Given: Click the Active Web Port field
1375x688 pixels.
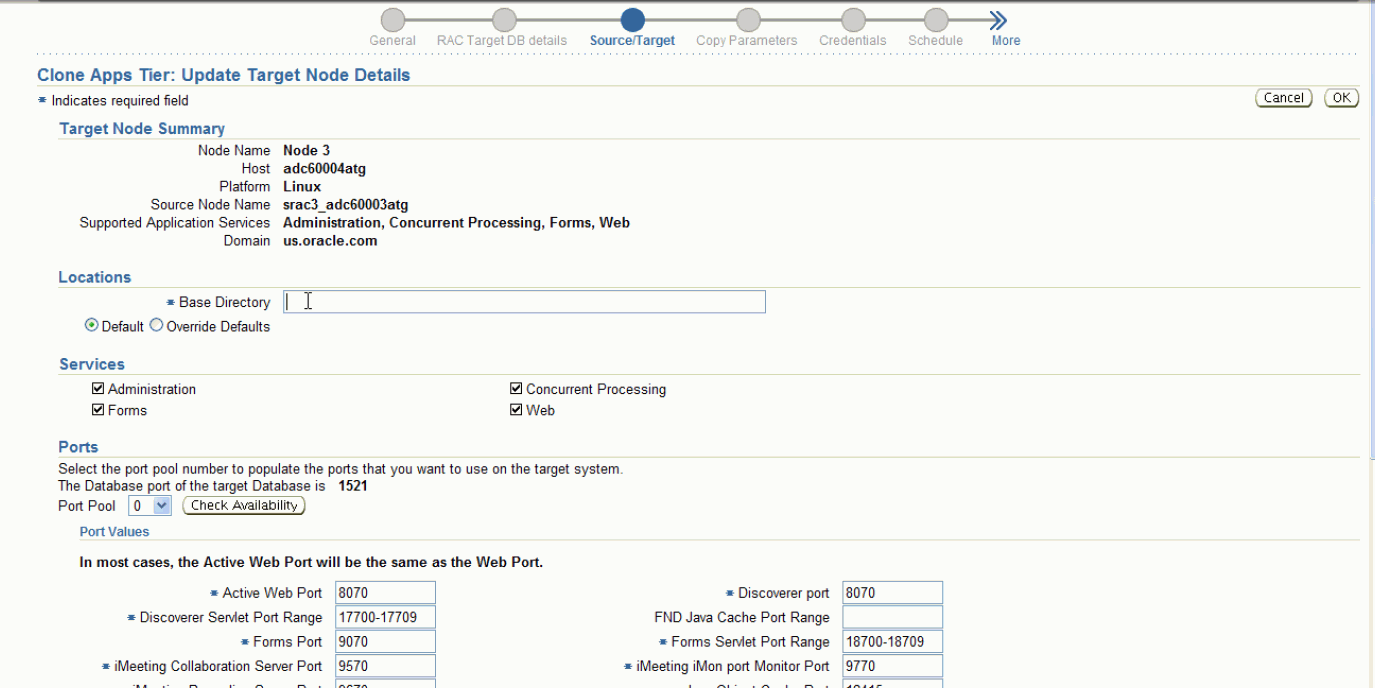Looking at the screenshot, I should tap(386, 593).
